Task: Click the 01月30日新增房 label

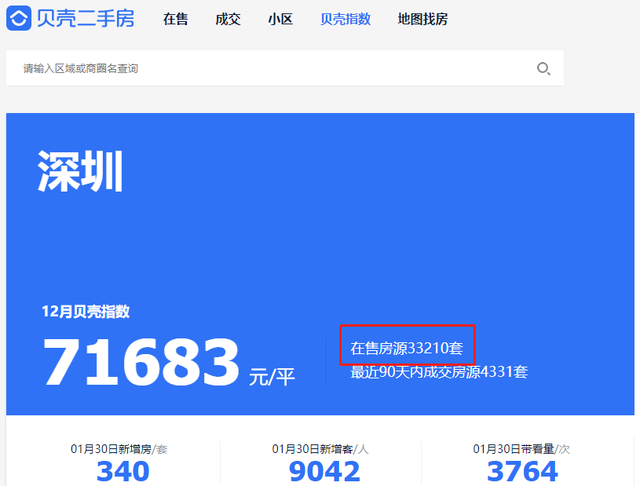Action: [119, 449]
